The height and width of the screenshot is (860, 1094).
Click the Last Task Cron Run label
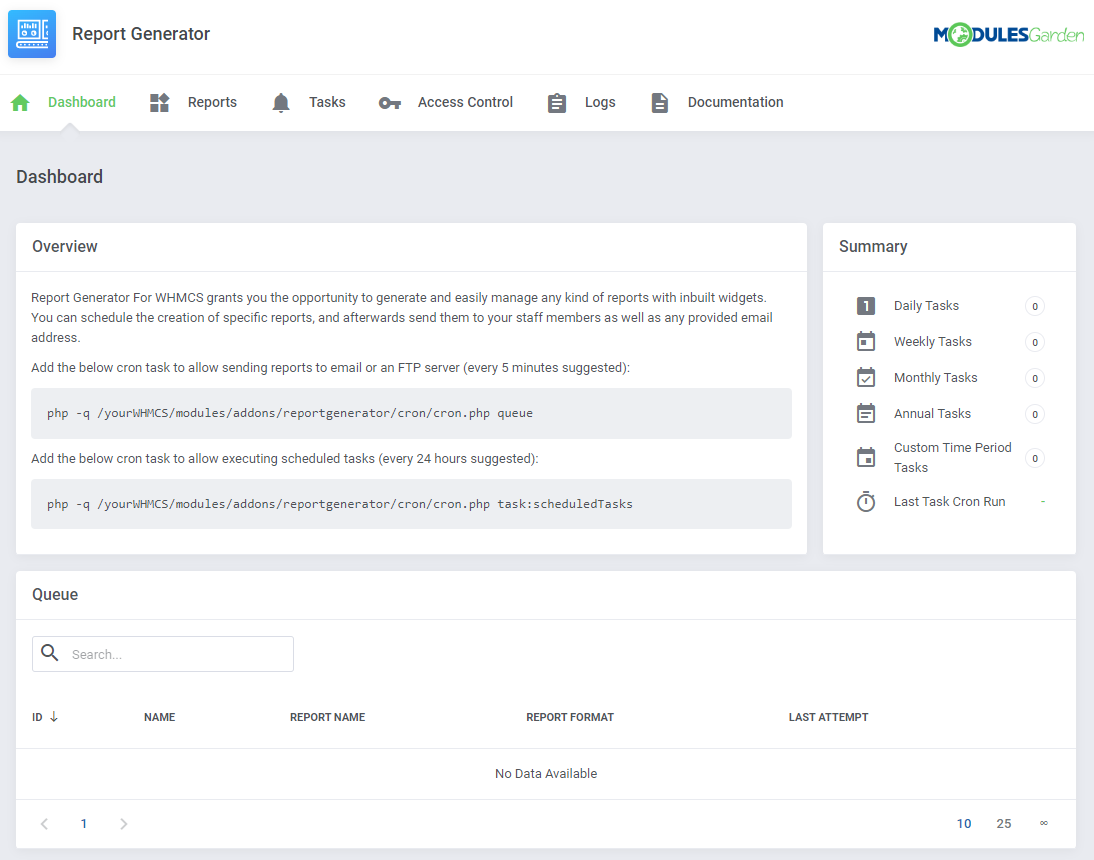(950, 501)
